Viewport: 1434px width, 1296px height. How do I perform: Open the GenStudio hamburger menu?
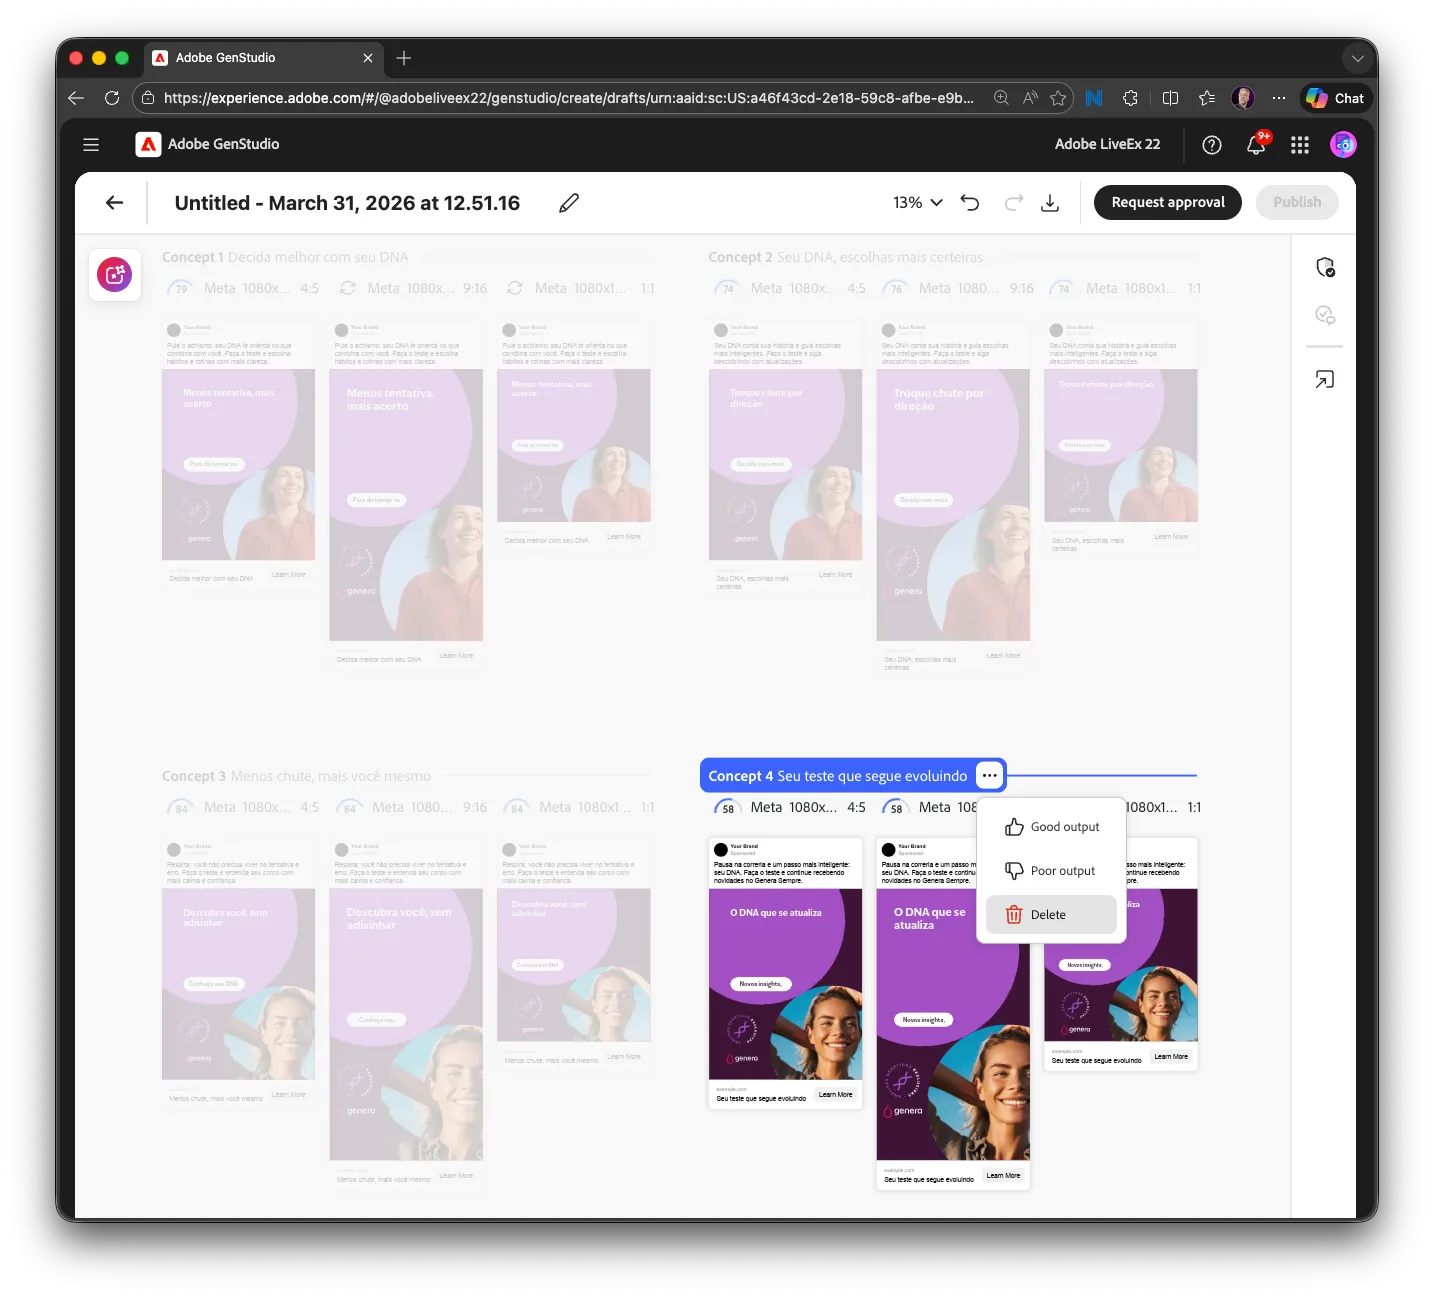(91, 145)
